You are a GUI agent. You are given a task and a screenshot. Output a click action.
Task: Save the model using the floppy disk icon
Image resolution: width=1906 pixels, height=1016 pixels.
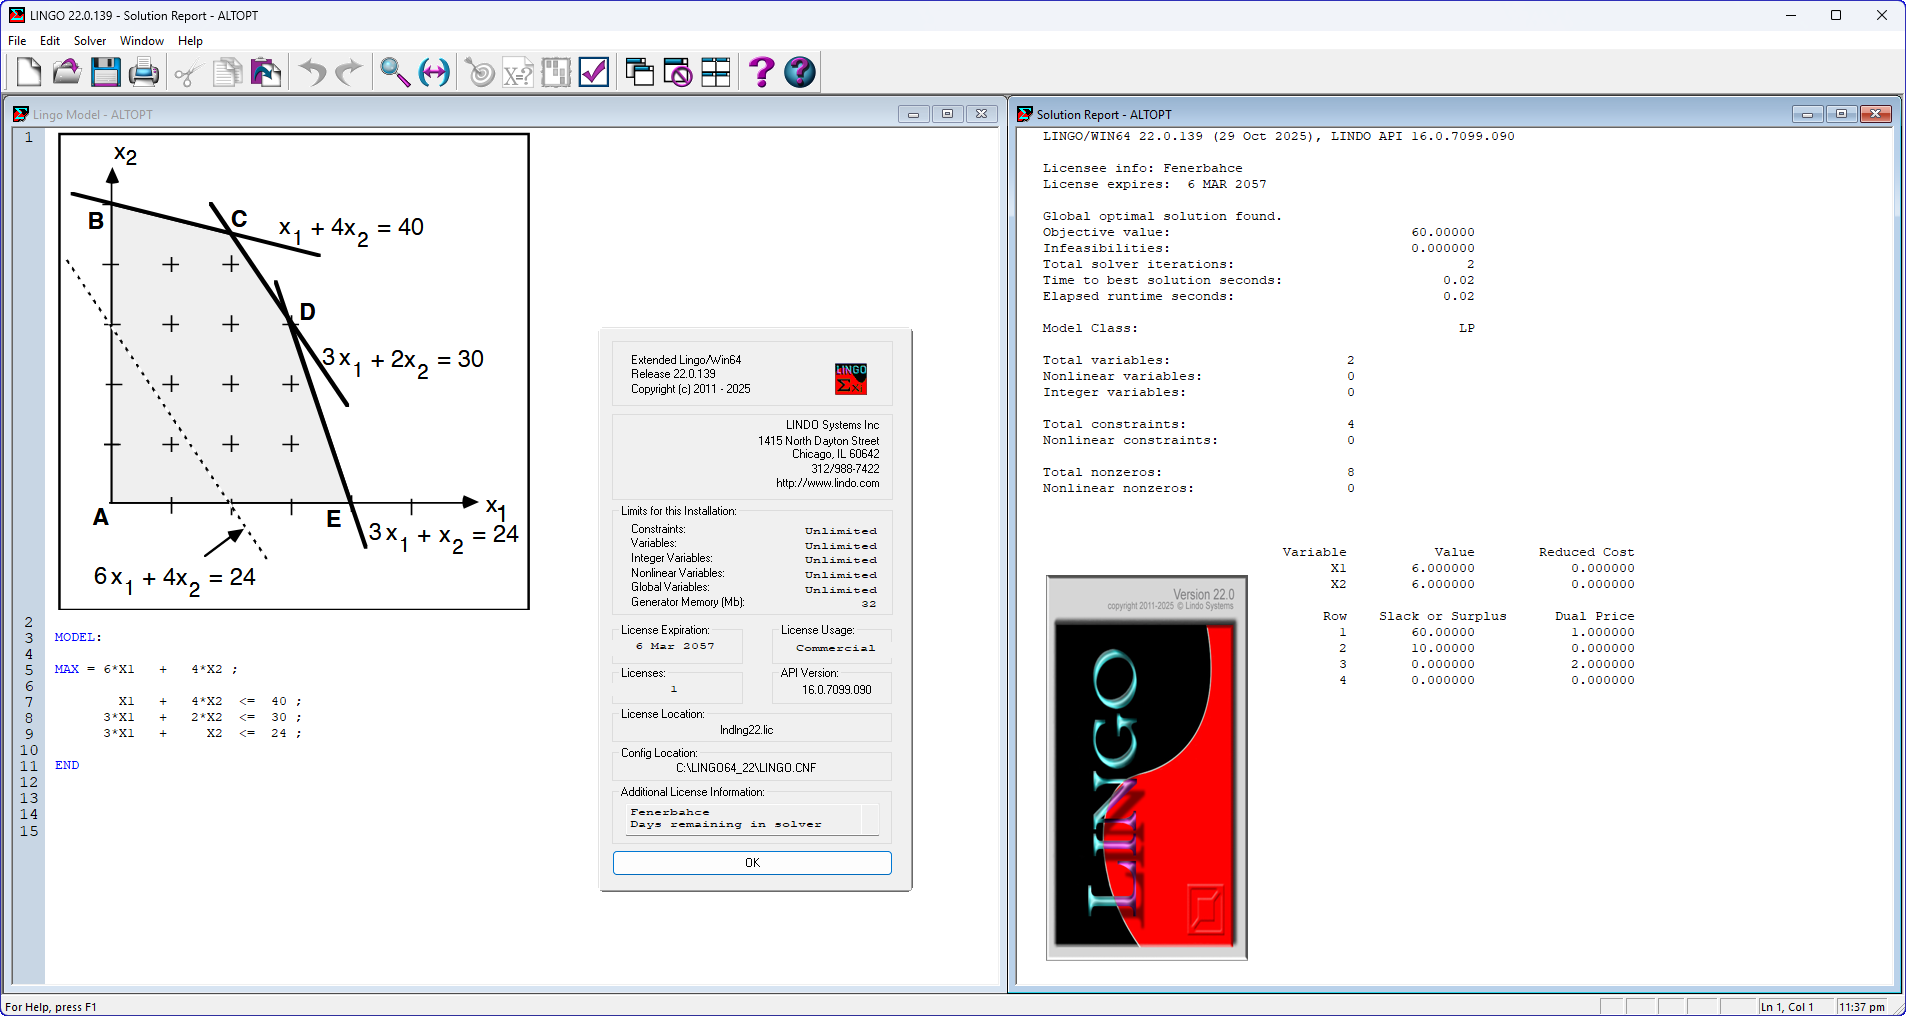(105, 72)
